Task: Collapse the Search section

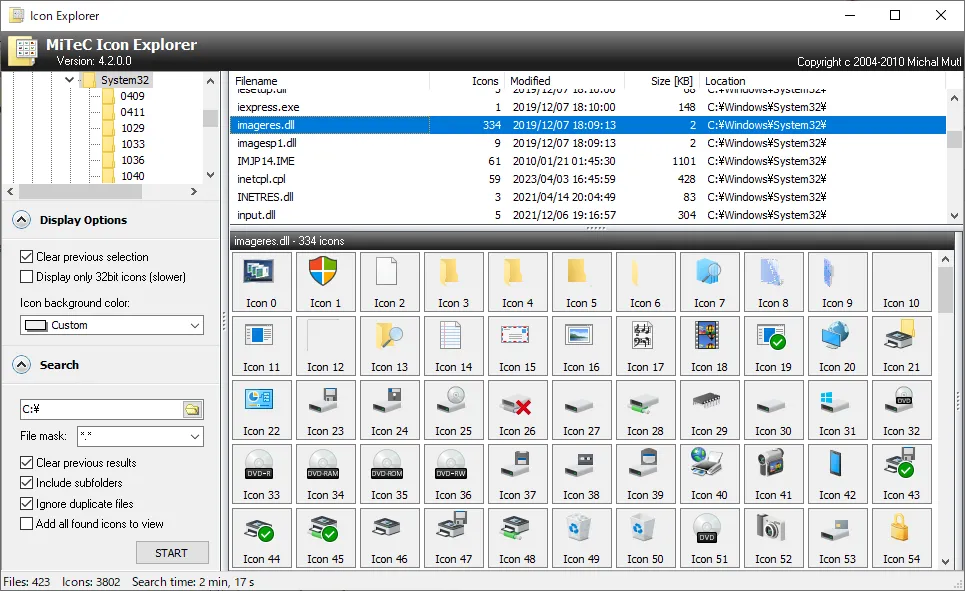Action: pos(22,365)
